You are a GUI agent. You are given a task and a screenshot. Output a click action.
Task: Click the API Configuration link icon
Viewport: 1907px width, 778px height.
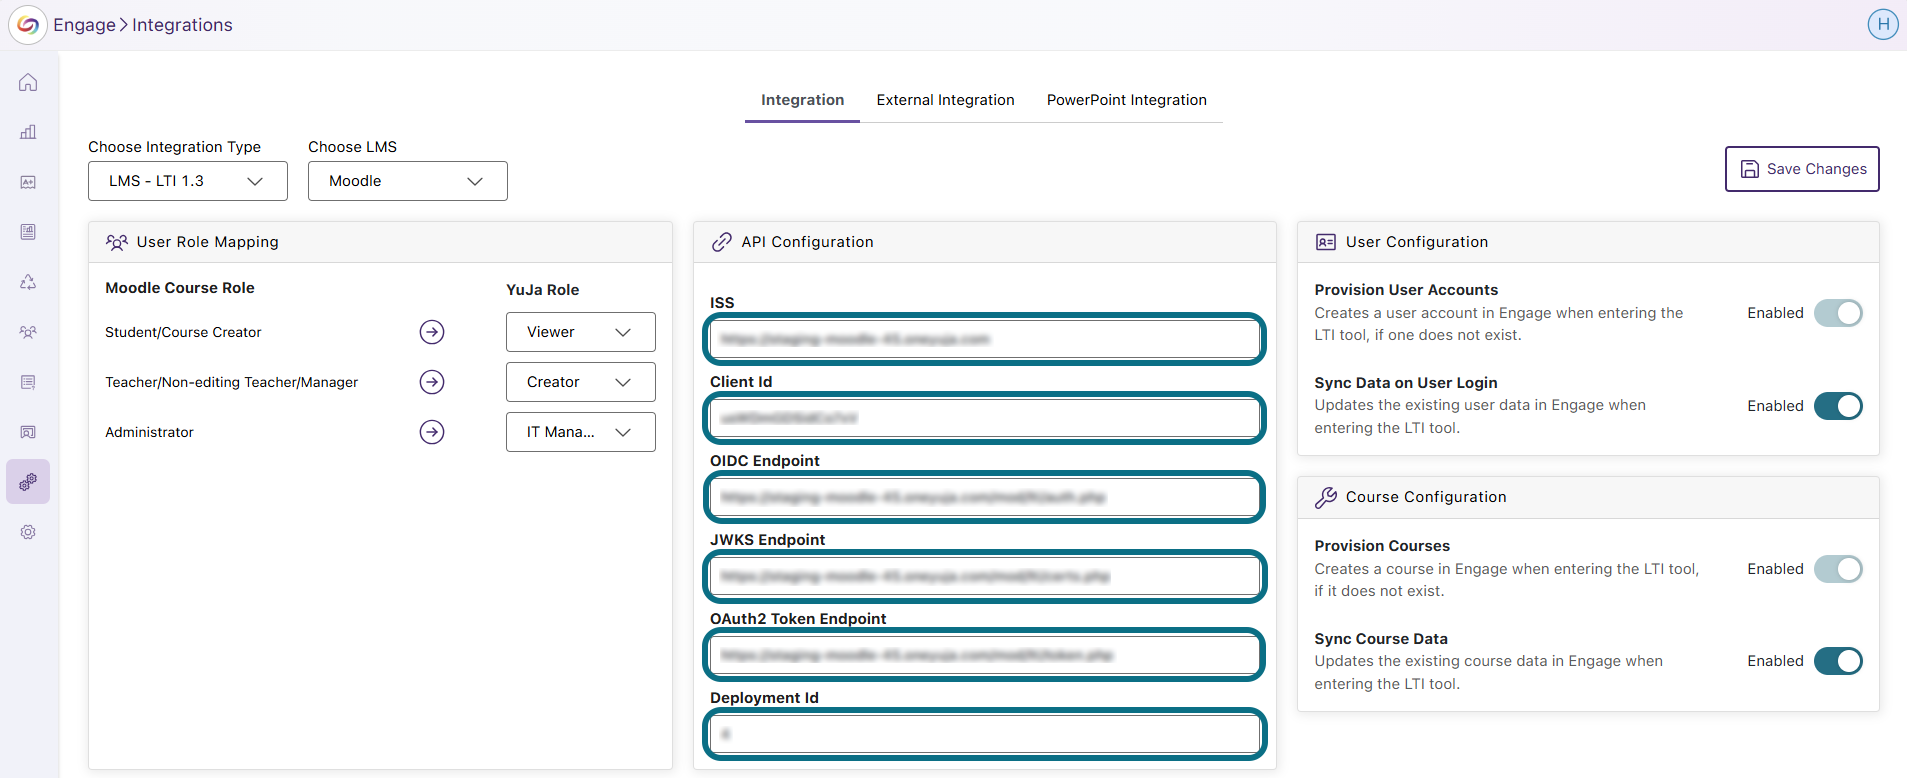click(722, 242)
